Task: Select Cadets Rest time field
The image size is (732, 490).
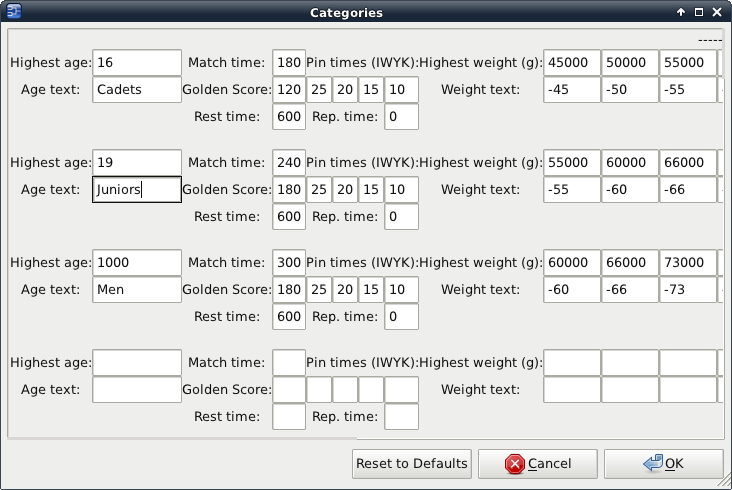Action: pyautogui.click(x=289, y=117)
